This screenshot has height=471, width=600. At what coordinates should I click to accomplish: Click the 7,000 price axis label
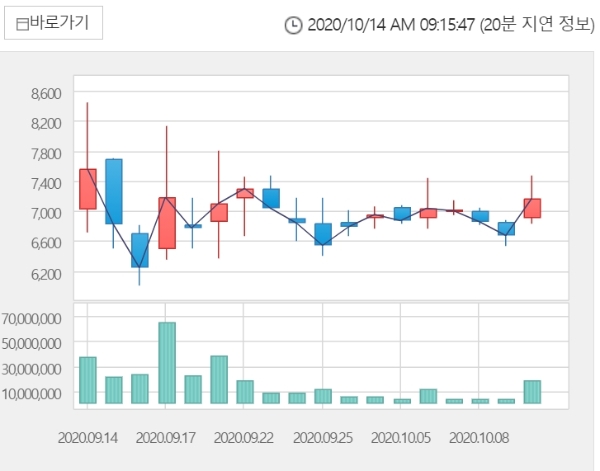(x=46, y=213)
